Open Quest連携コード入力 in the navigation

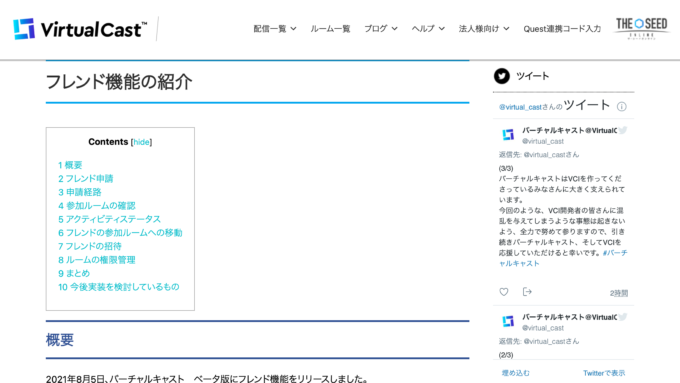point(562,29)
